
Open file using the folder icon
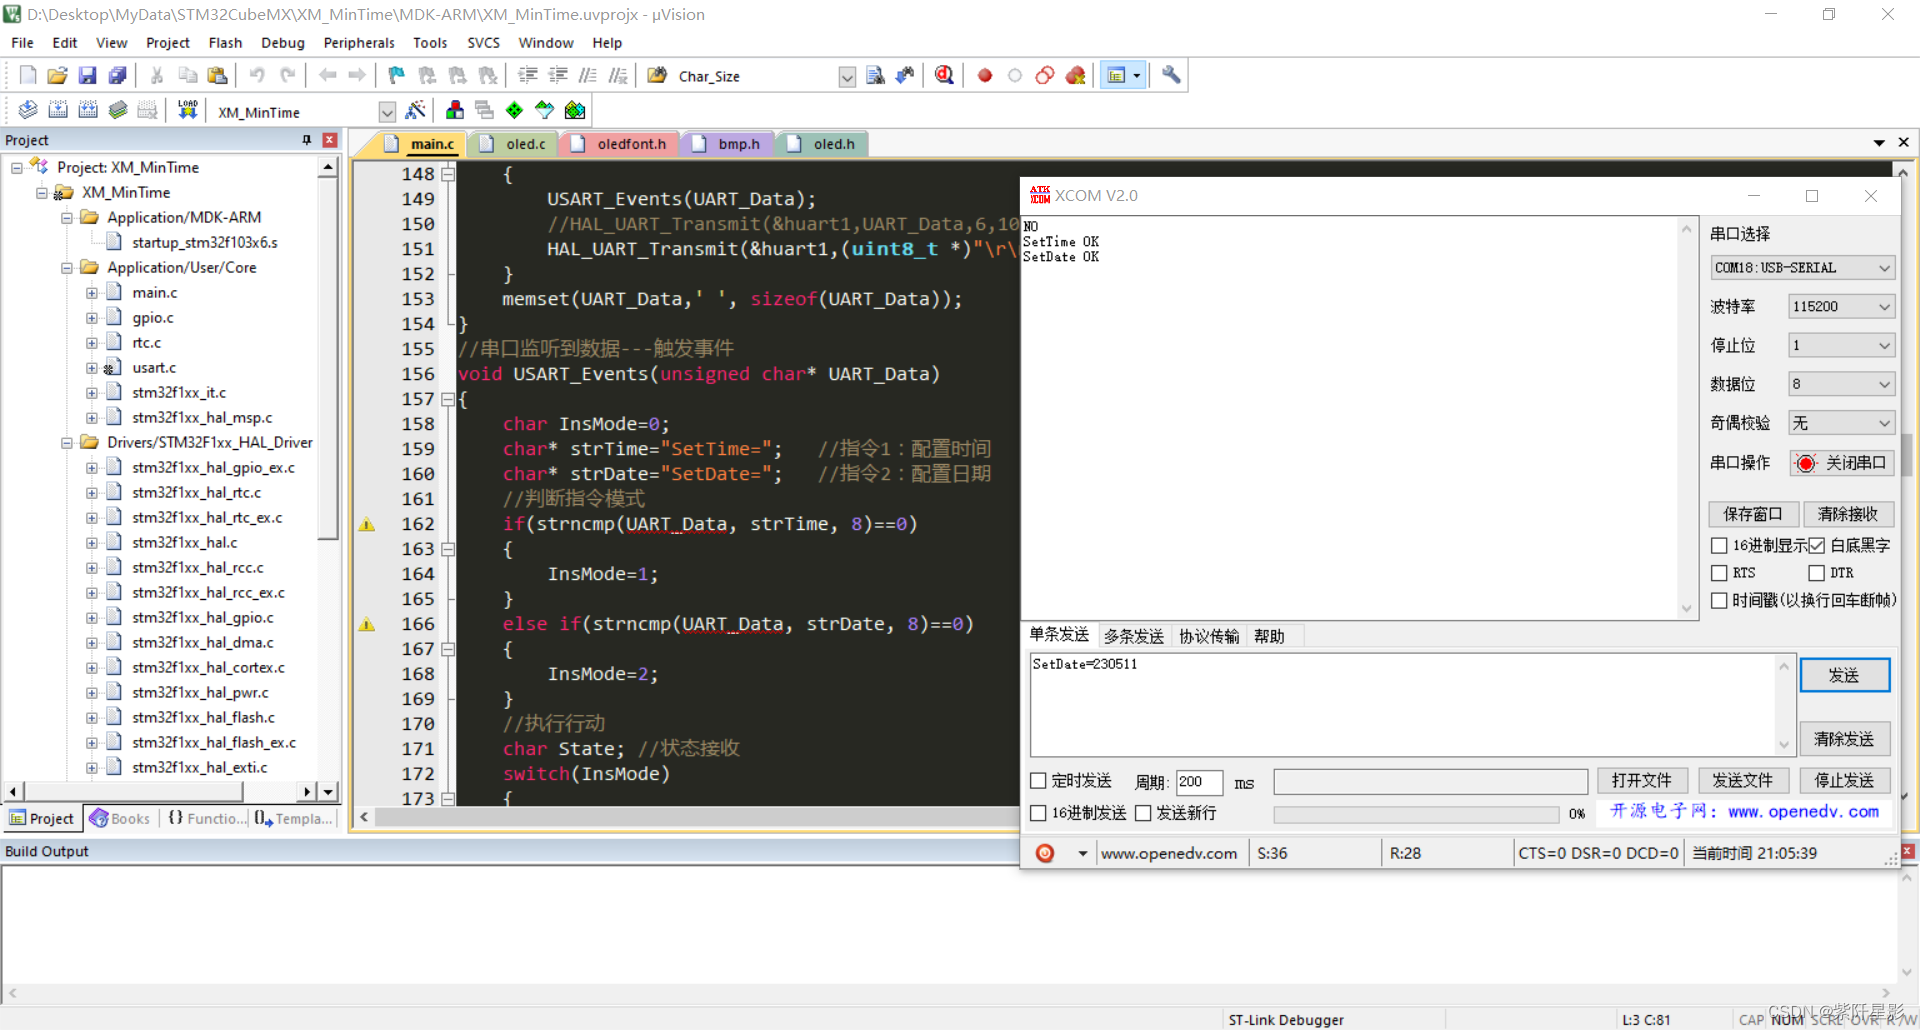(57, 76)
